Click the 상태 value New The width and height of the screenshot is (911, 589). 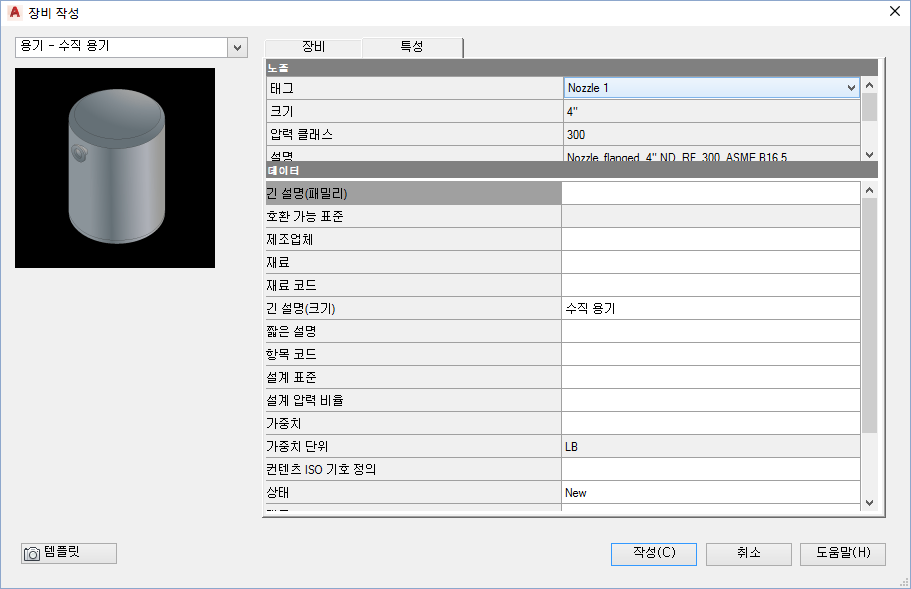tap(711, 493)
